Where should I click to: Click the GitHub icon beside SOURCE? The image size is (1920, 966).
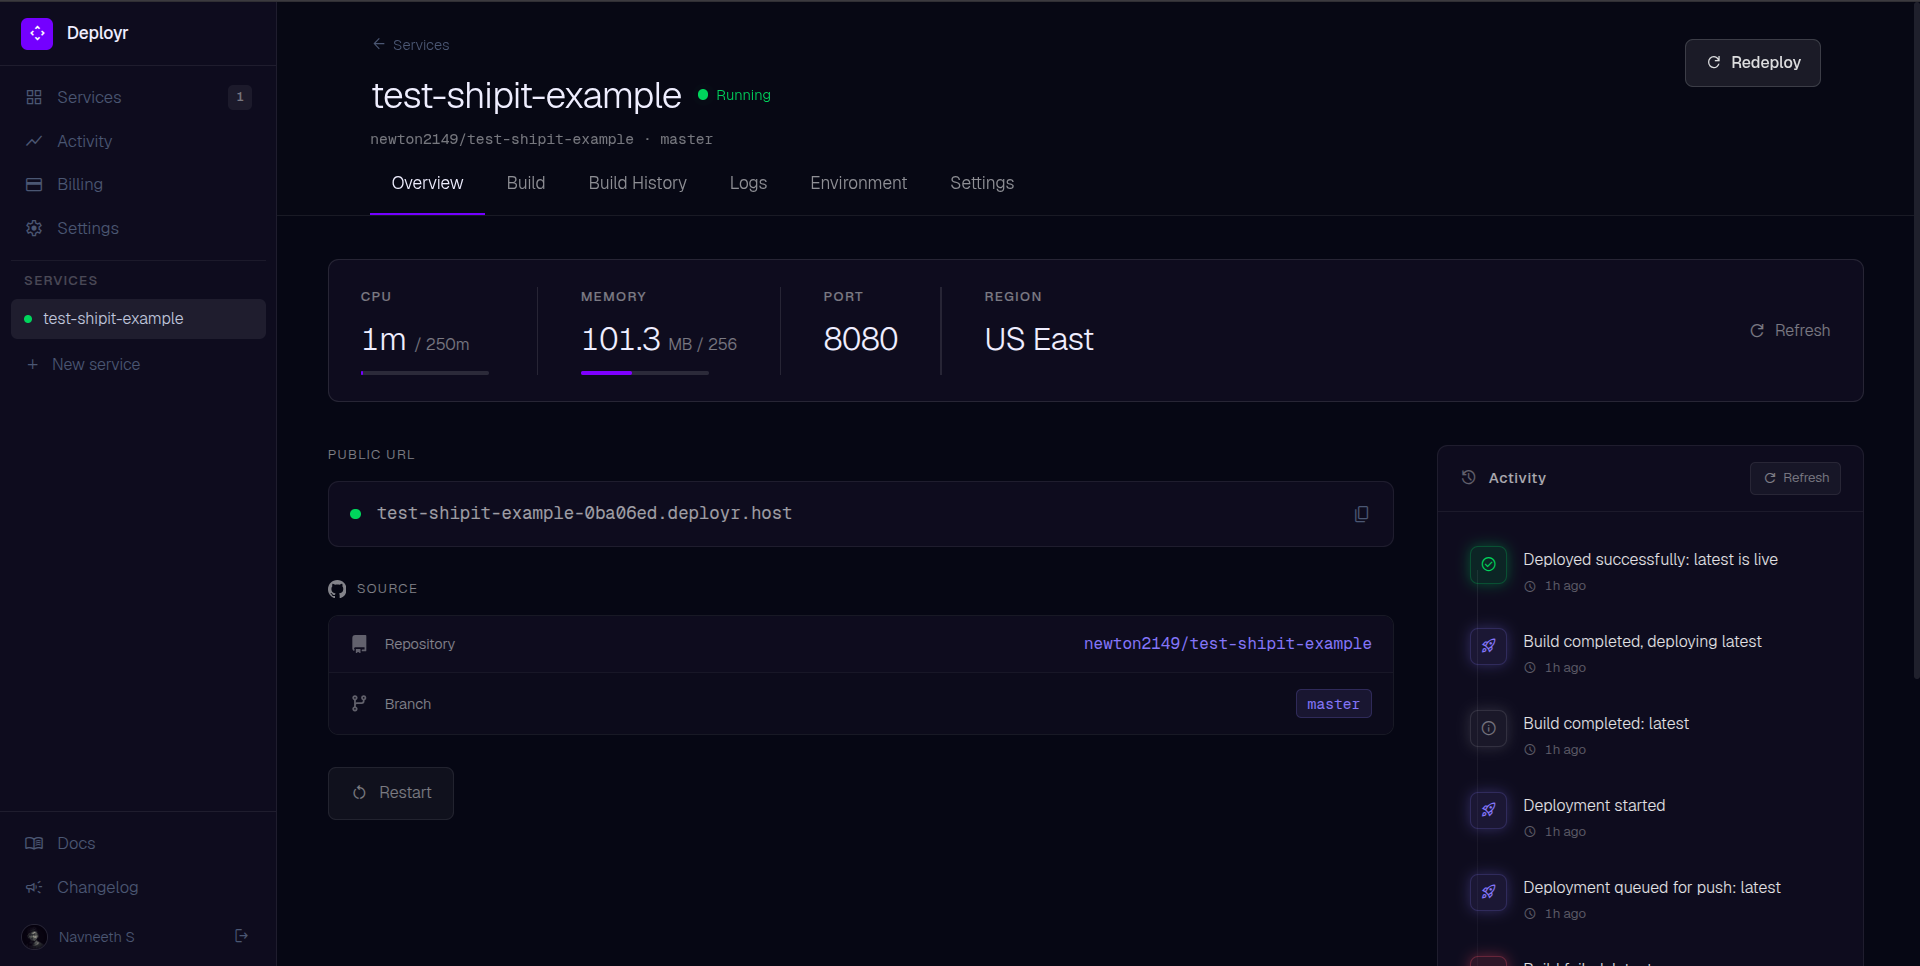click(x=337, y=589)
